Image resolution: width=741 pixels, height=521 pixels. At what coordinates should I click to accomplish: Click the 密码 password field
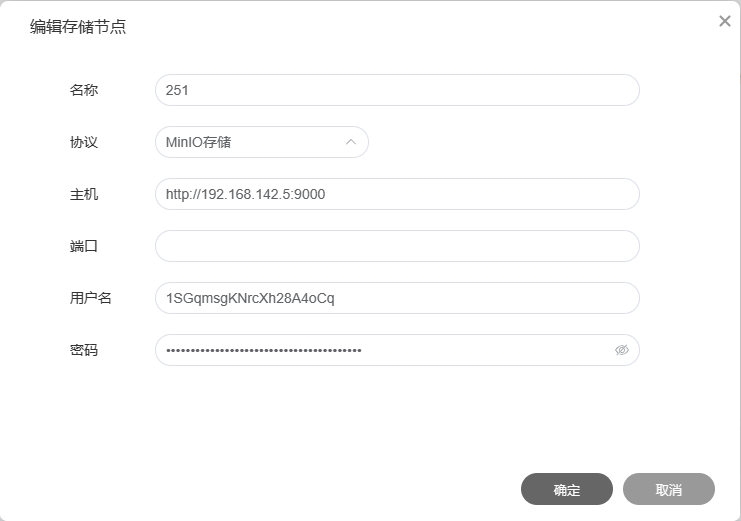(397, 350)
